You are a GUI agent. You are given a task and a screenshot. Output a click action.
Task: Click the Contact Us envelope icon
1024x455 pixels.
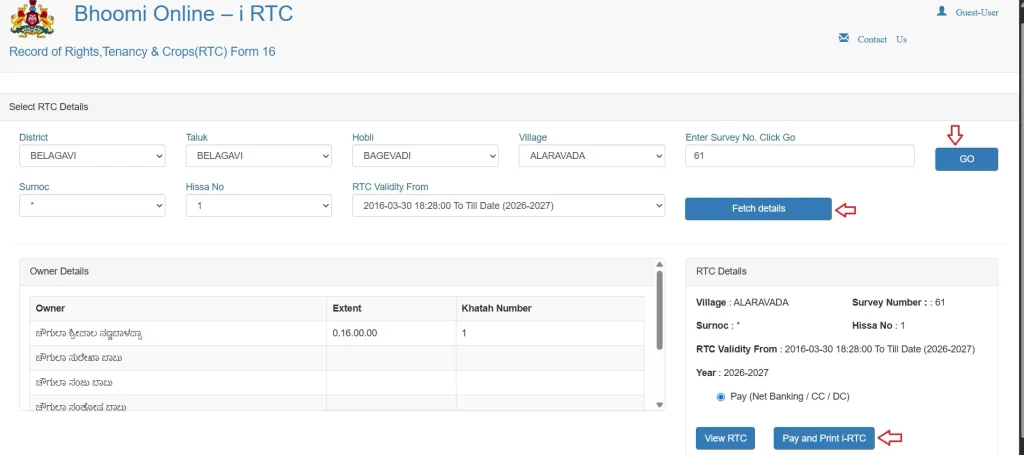pyautogui.click(x=844, y=38)
